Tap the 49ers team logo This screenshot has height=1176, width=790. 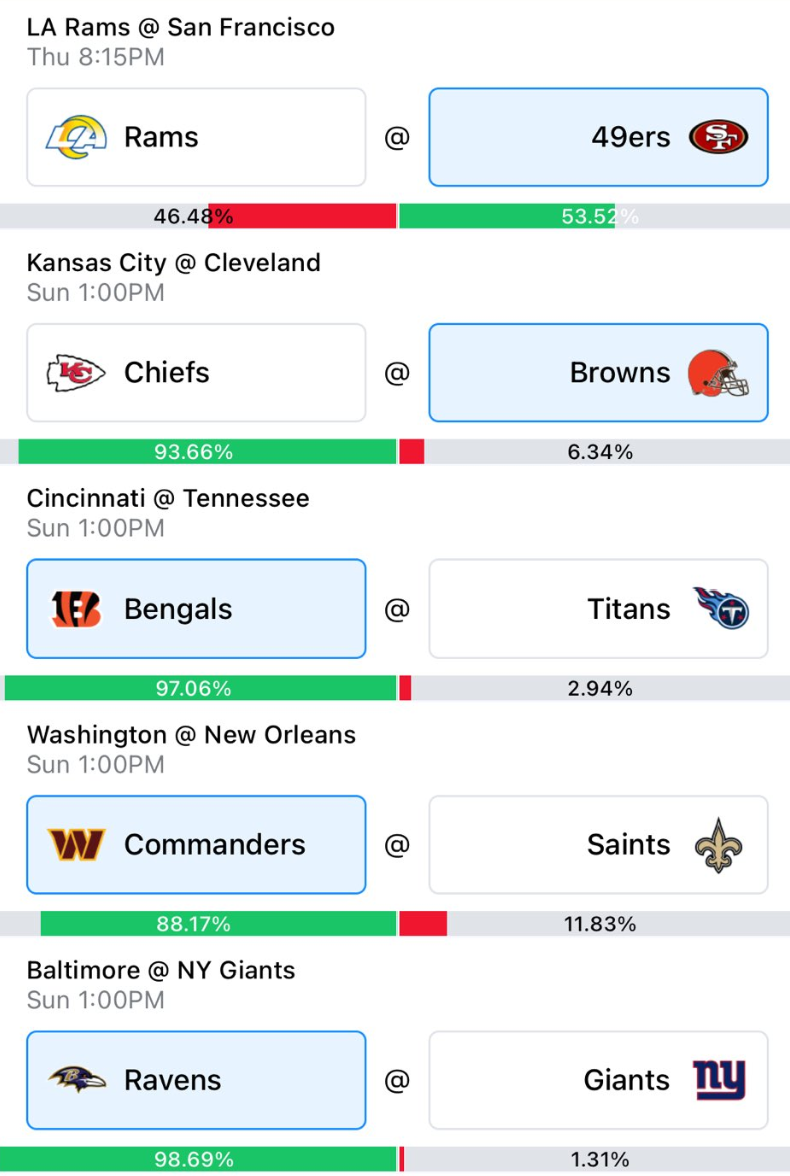718,137
